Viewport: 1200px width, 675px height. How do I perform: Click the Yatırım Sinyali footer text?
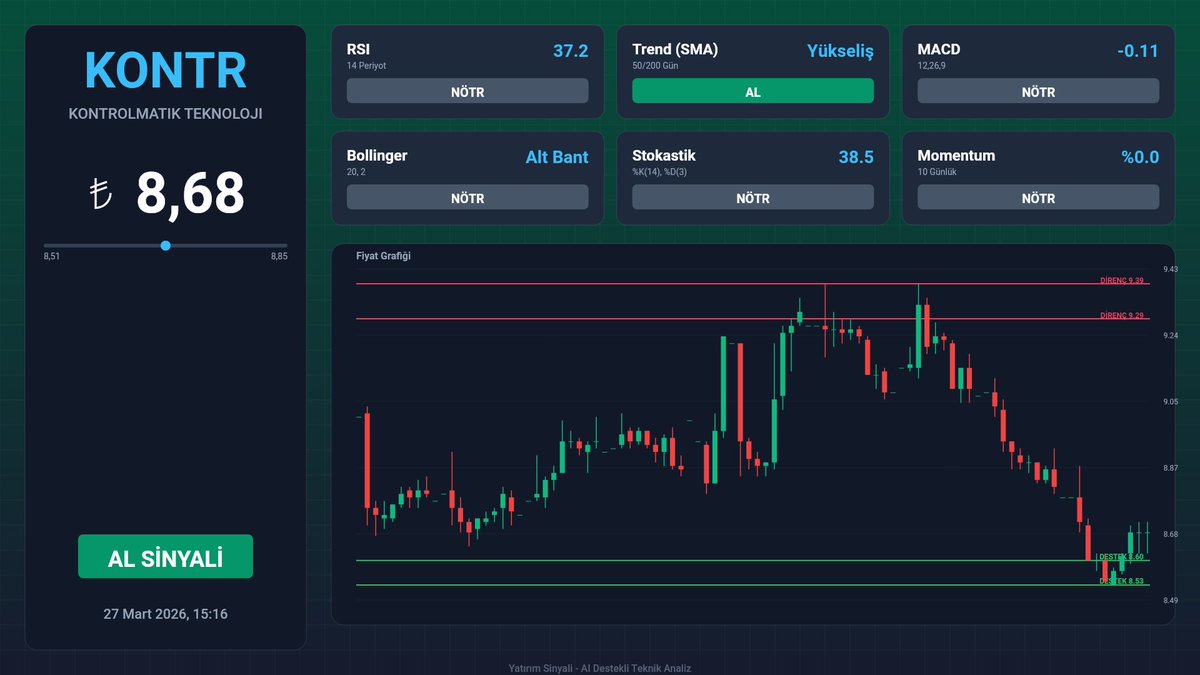(600, 668)
